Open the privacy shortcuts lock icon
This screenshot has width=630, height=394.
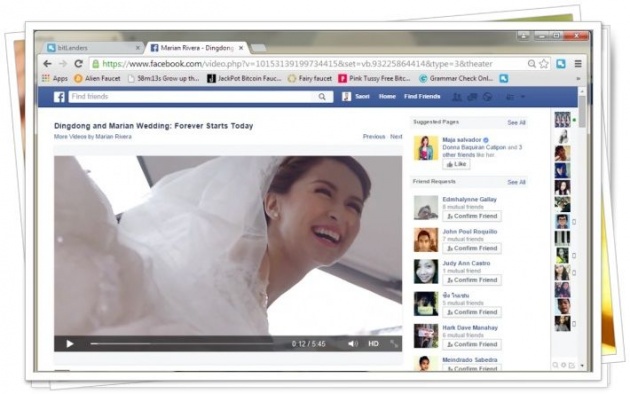(510, 97)
